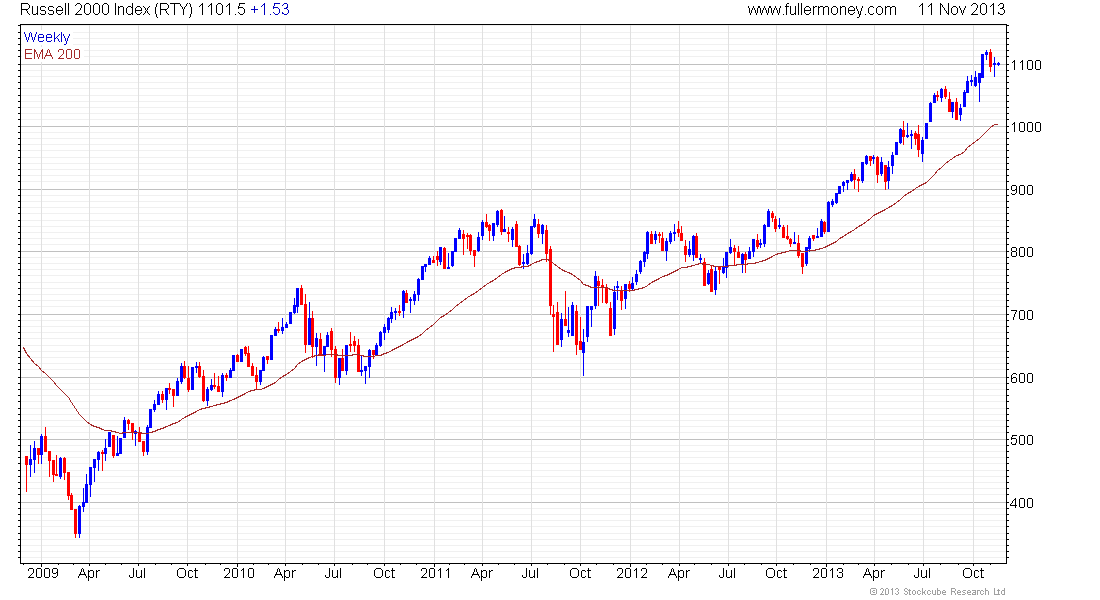Select the Weekly legend label
The height and width of the screenshot is (600, 1100).
pos(47,37)
